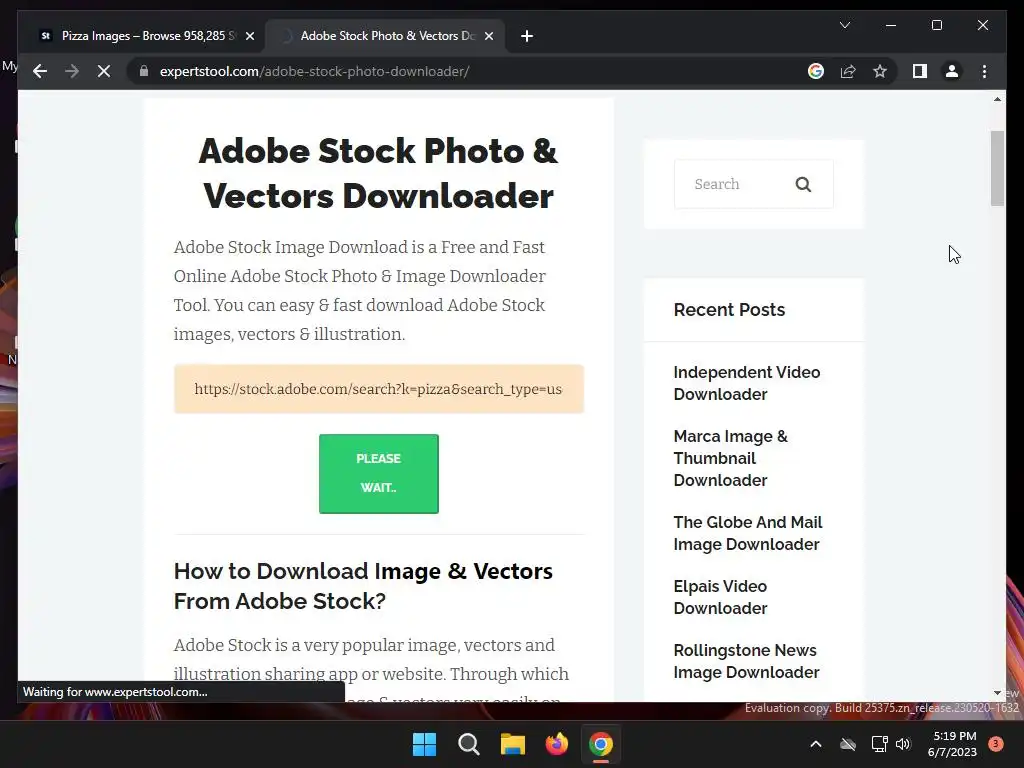Close the Adobe Stock Photo & Vectors tab
Image resolution: width=1024 pixels, height=768 pixels.
(x=488, y=36)
